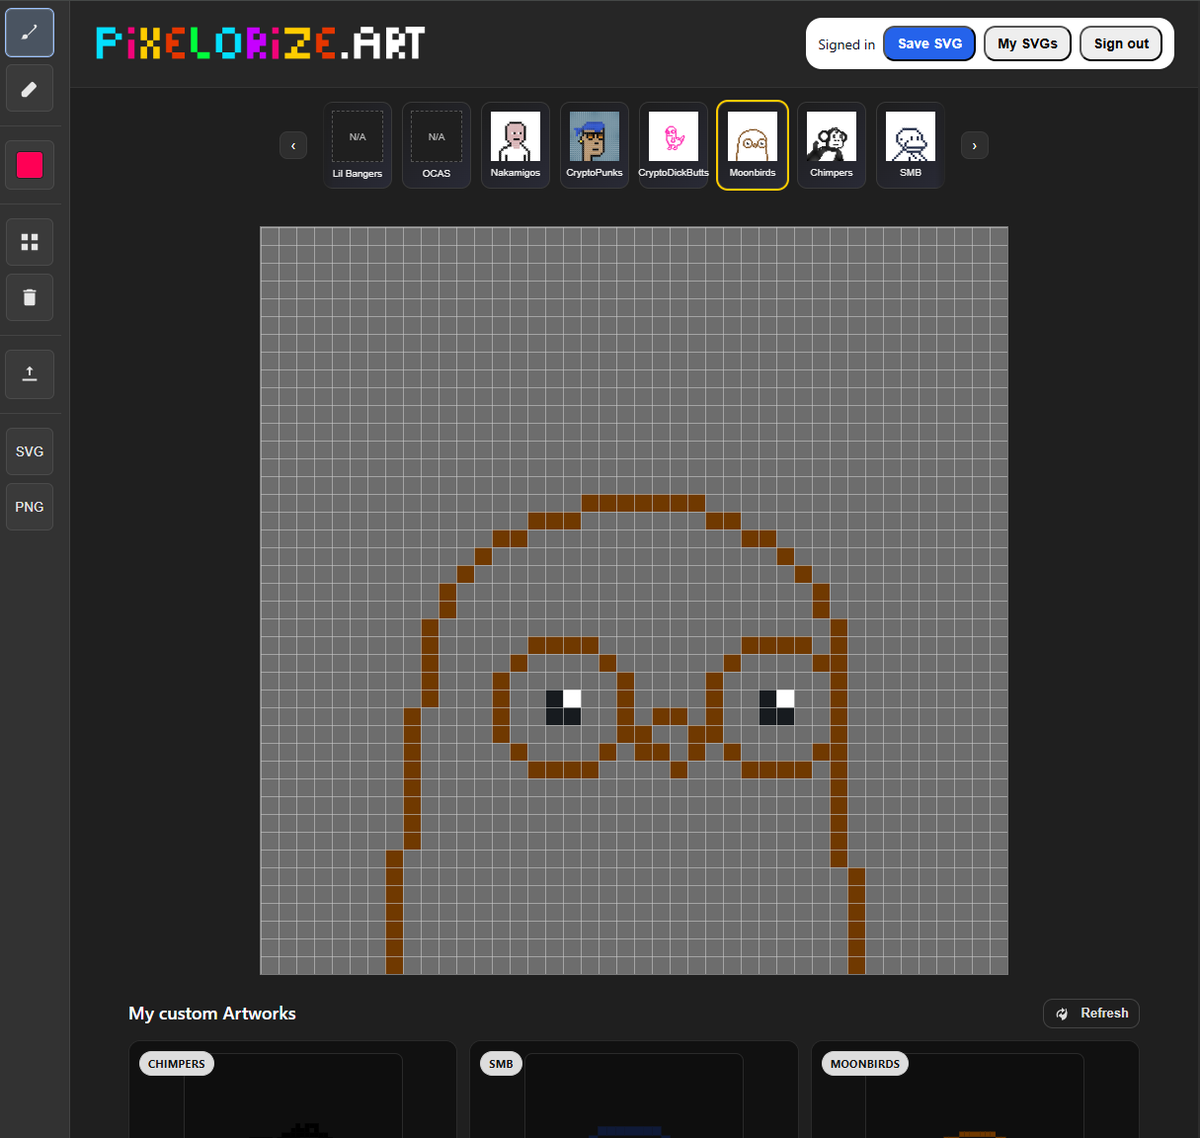Screen dimensions: 1200x1138
Task: Export artwork as PNG
Action: point(30,507)
